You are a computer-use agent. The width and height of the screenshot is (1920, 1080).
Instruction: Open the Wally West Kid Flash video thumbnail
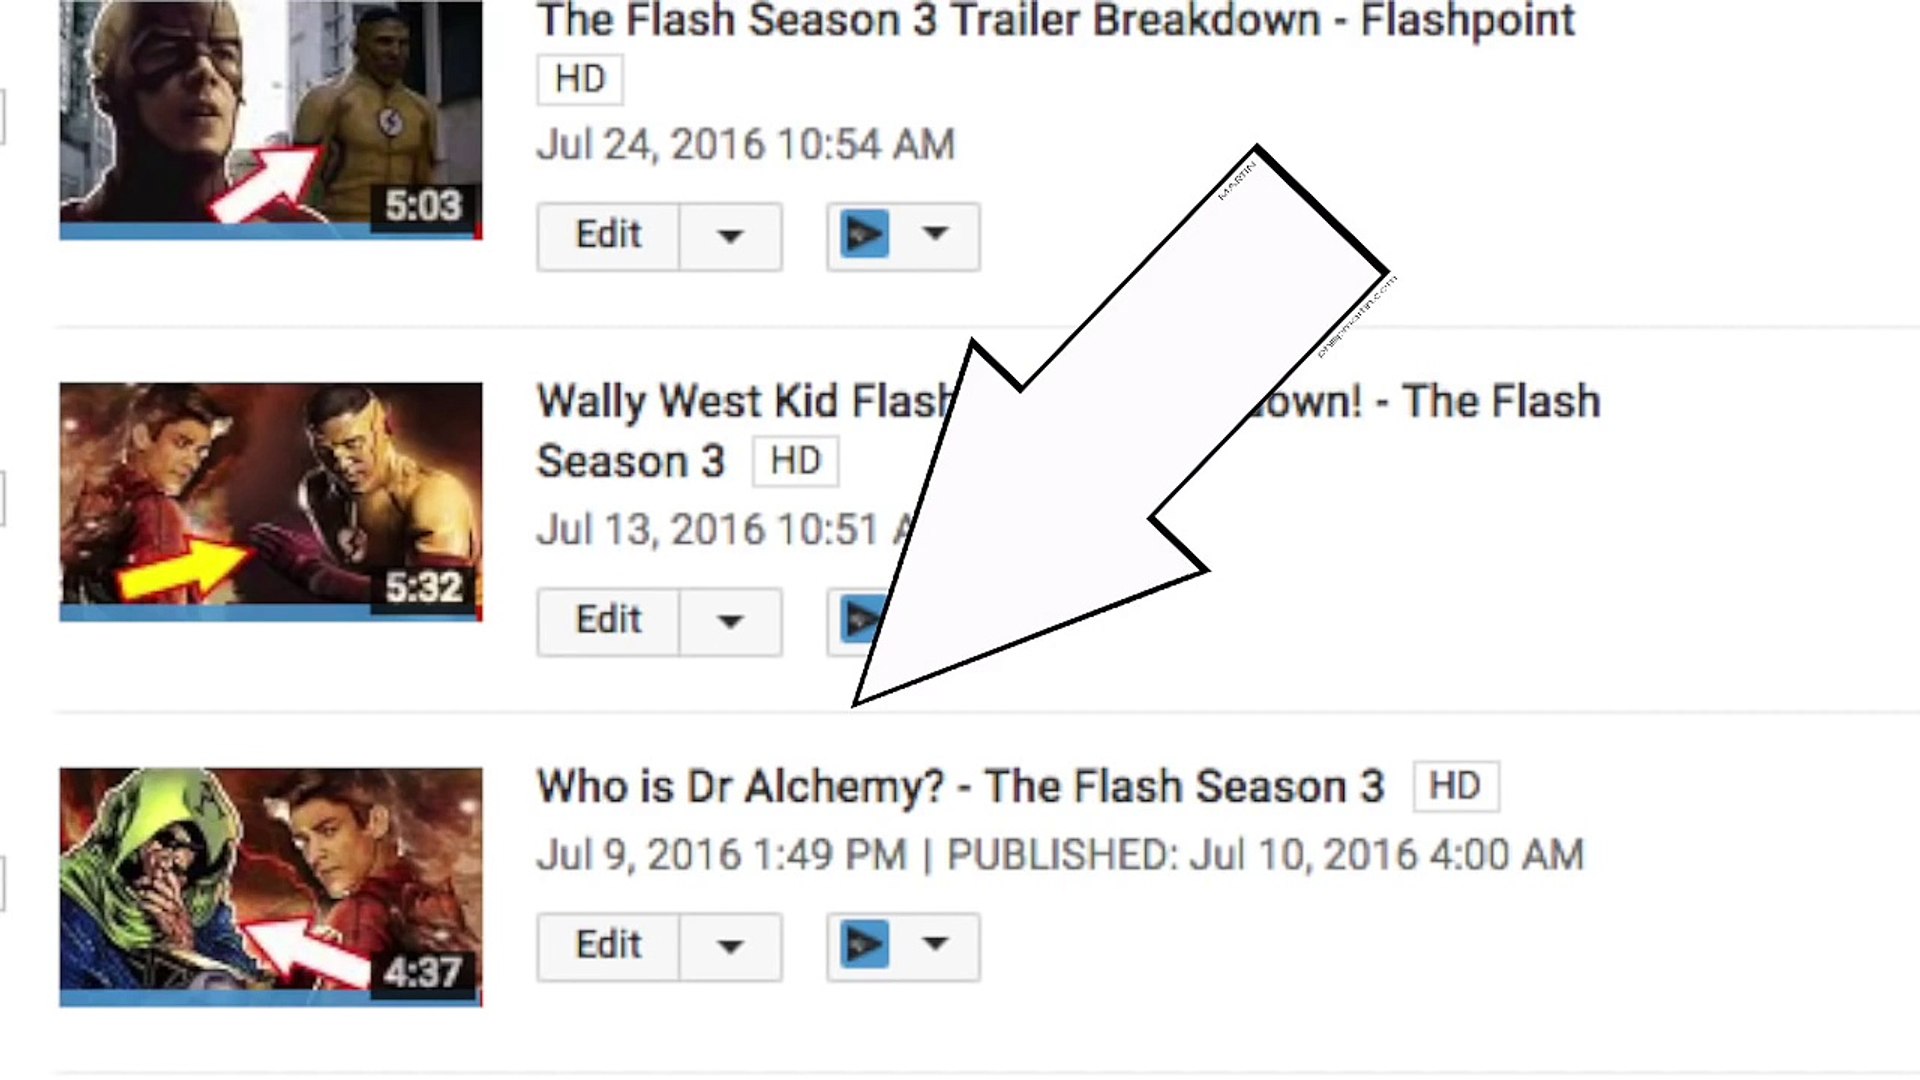(271, 501)
